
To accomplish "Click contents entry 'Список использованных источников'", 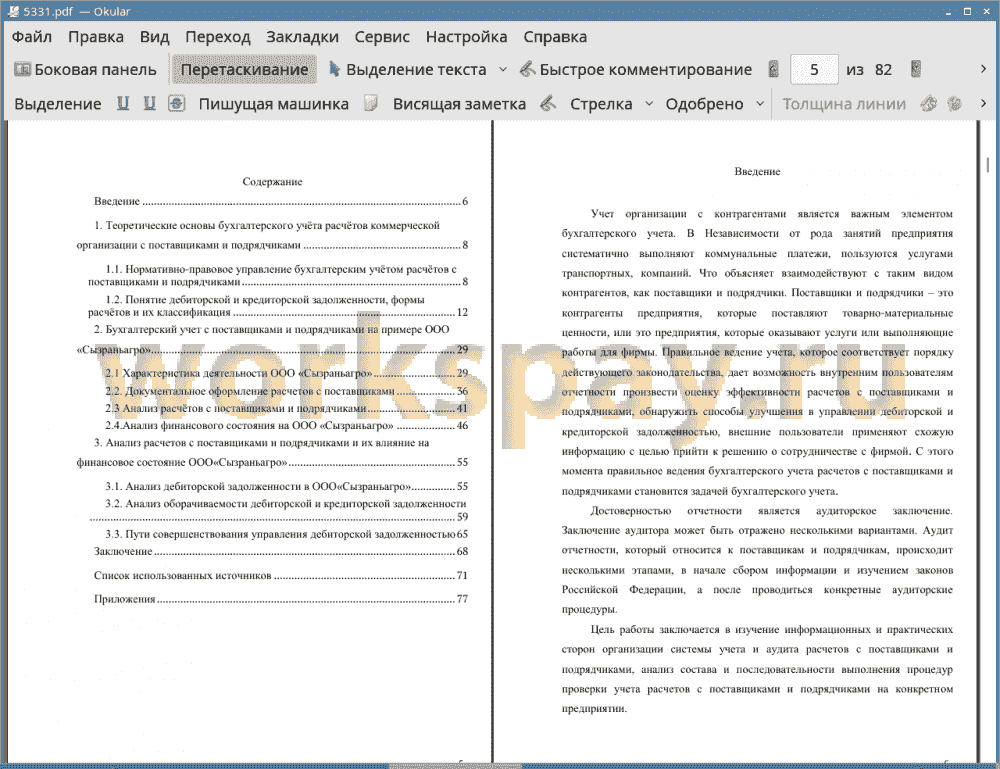I will (281, 576).
